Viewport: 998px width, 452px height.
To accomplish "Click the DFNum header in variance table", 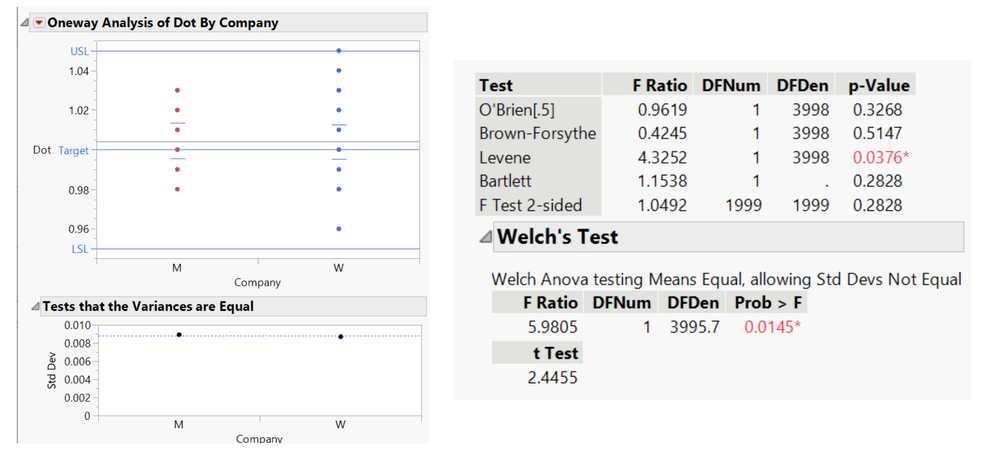I will click(x=731, y=85).
